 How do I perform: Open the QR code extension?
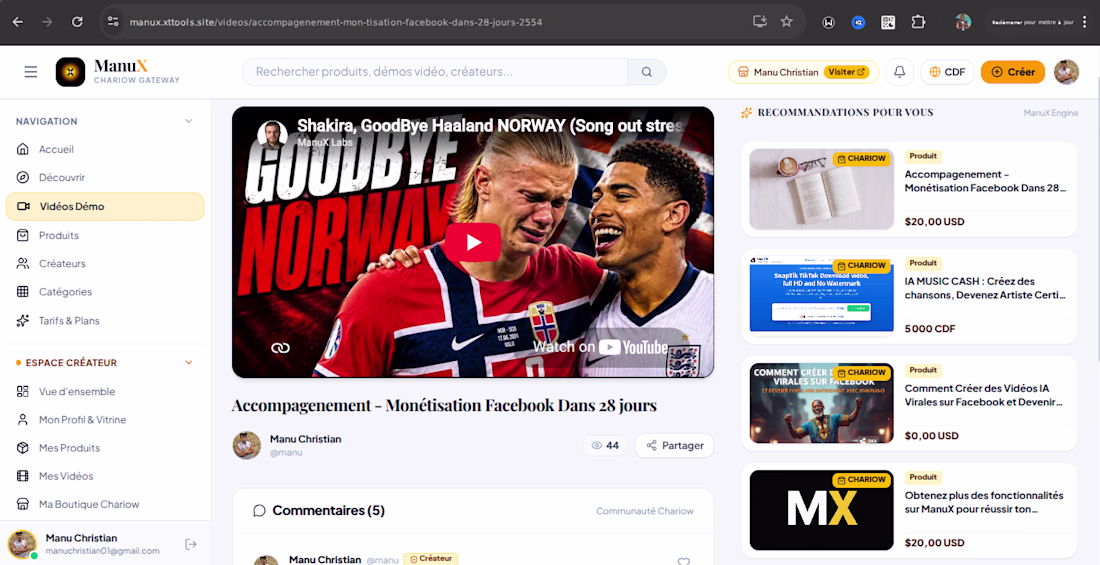point(888,22)
